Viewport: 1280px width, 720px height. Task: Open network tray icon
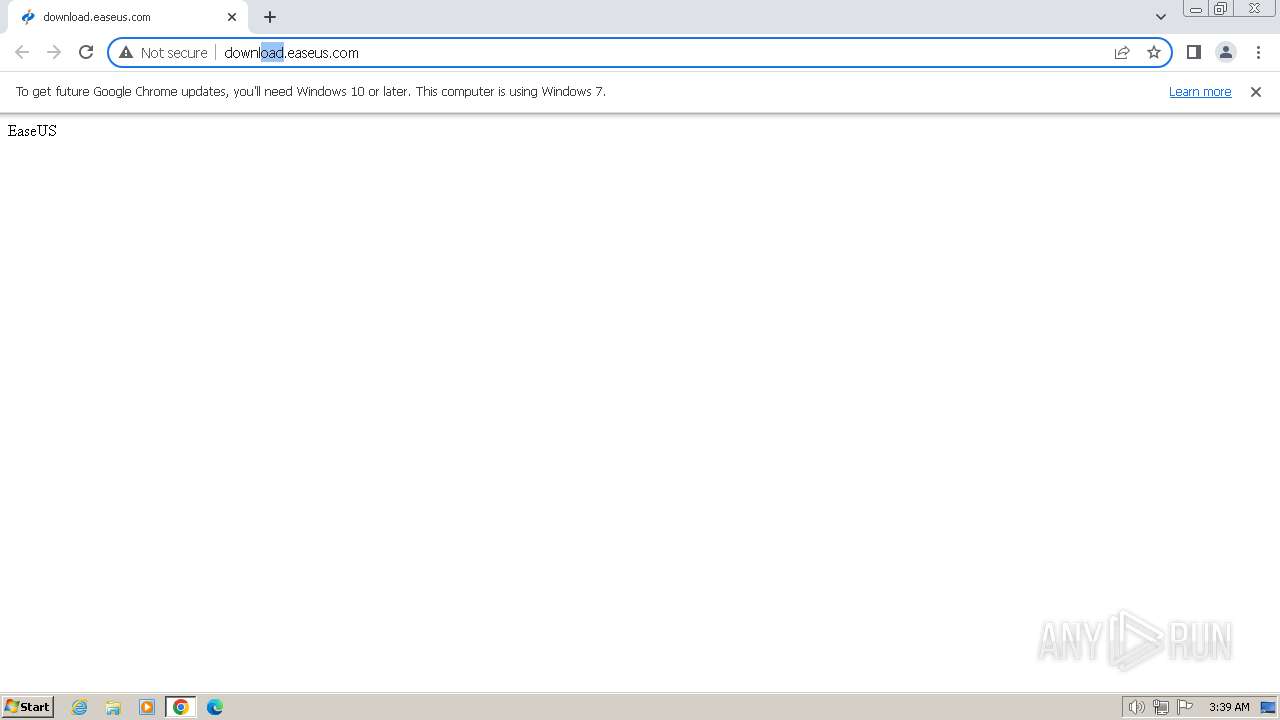click(x=1161, y=707)
